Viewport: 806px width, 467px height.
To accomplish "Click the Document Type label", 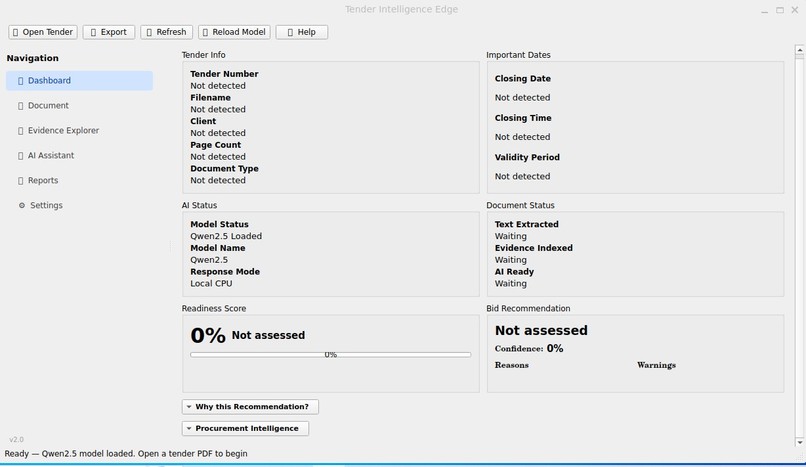I will point(224,169).
